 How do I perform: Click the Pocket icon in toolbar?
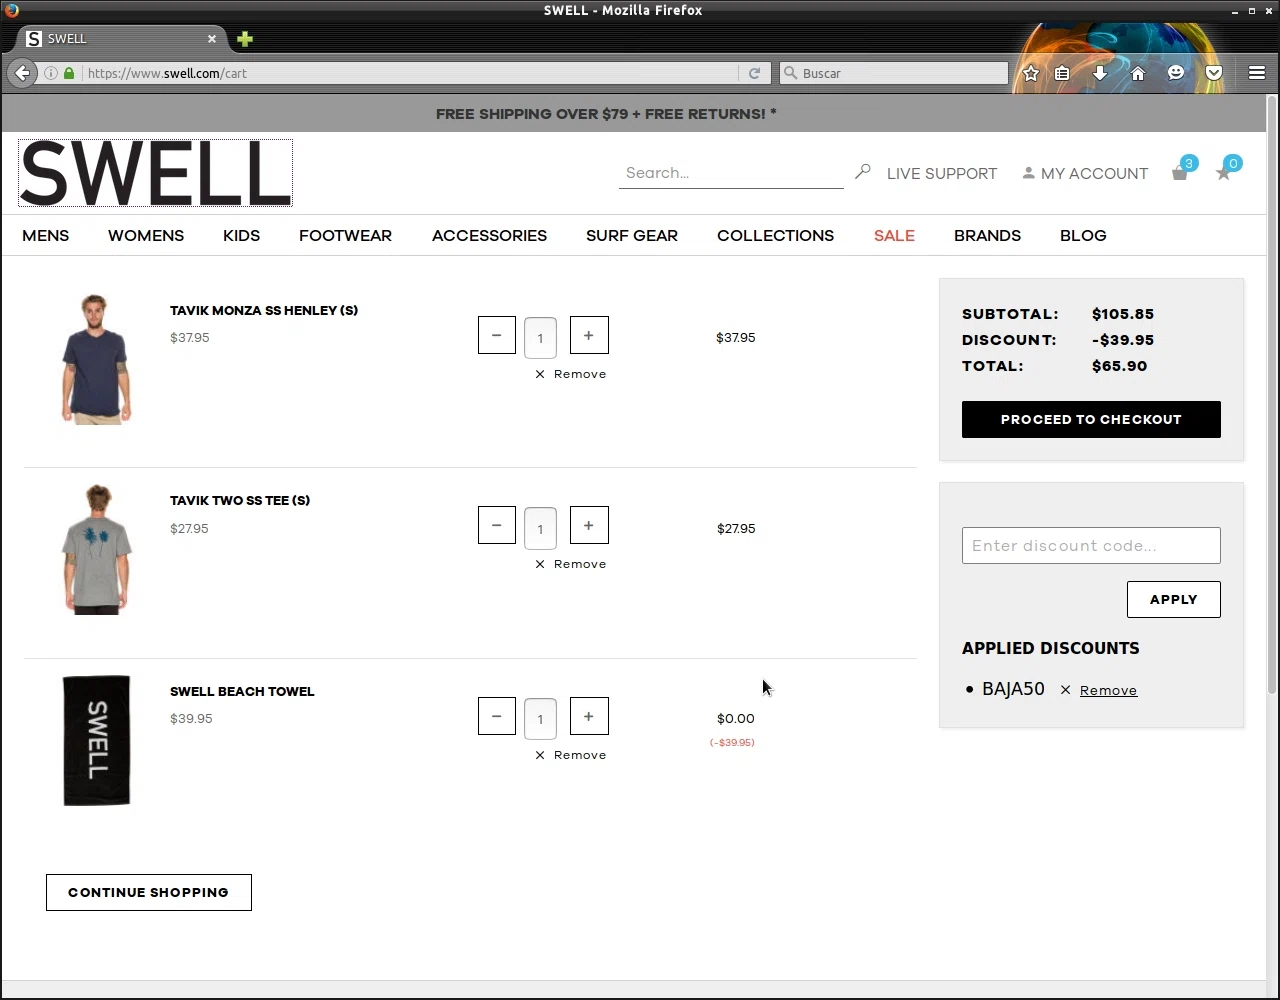1214,73
